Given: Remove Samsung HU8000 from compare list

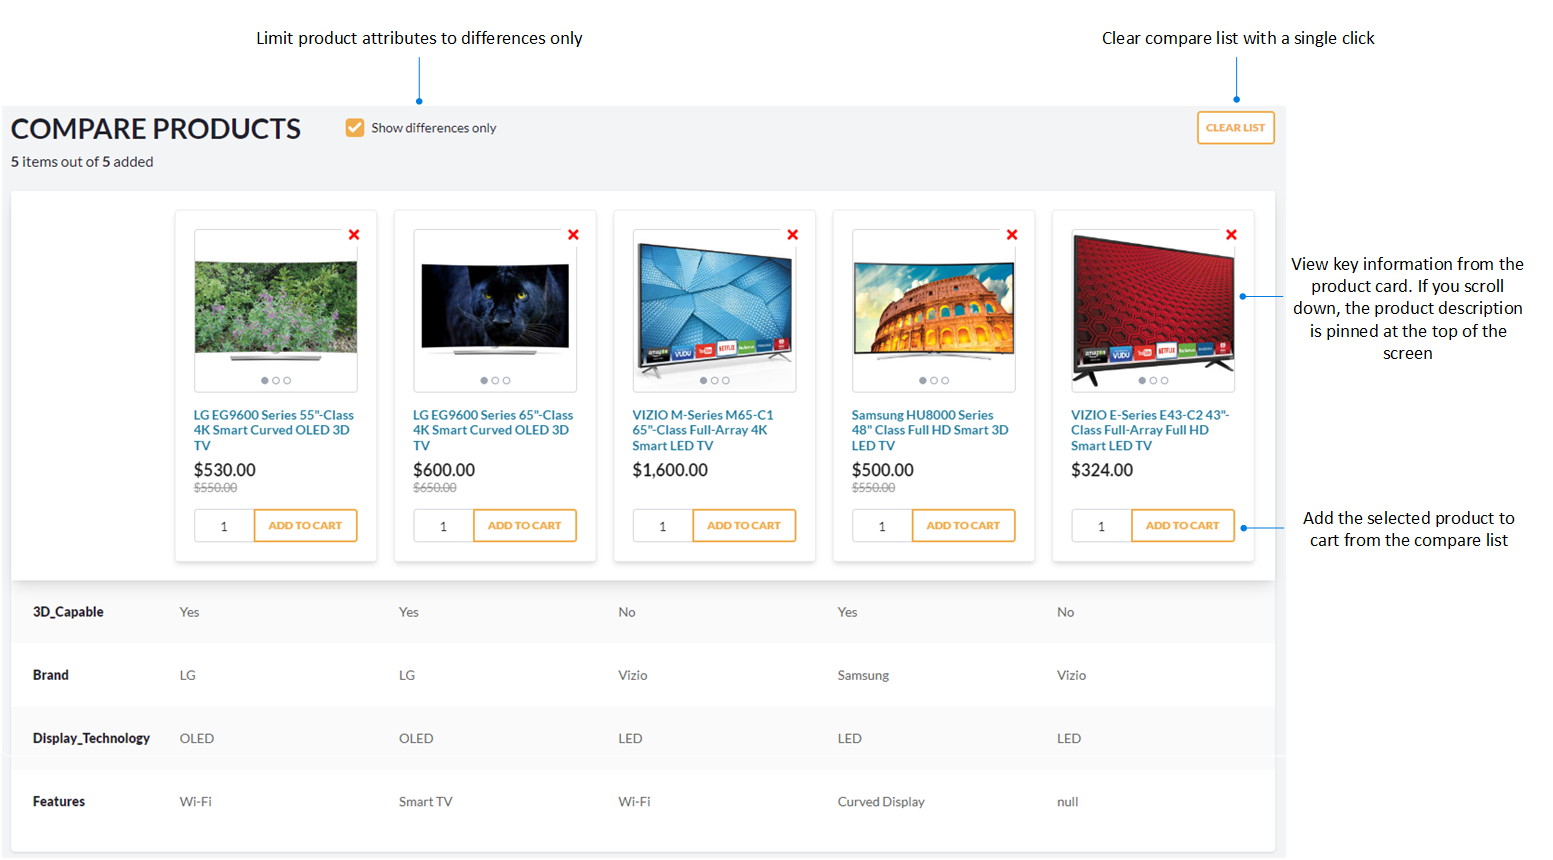Looking at the screenshot, I should point(1012,235).
